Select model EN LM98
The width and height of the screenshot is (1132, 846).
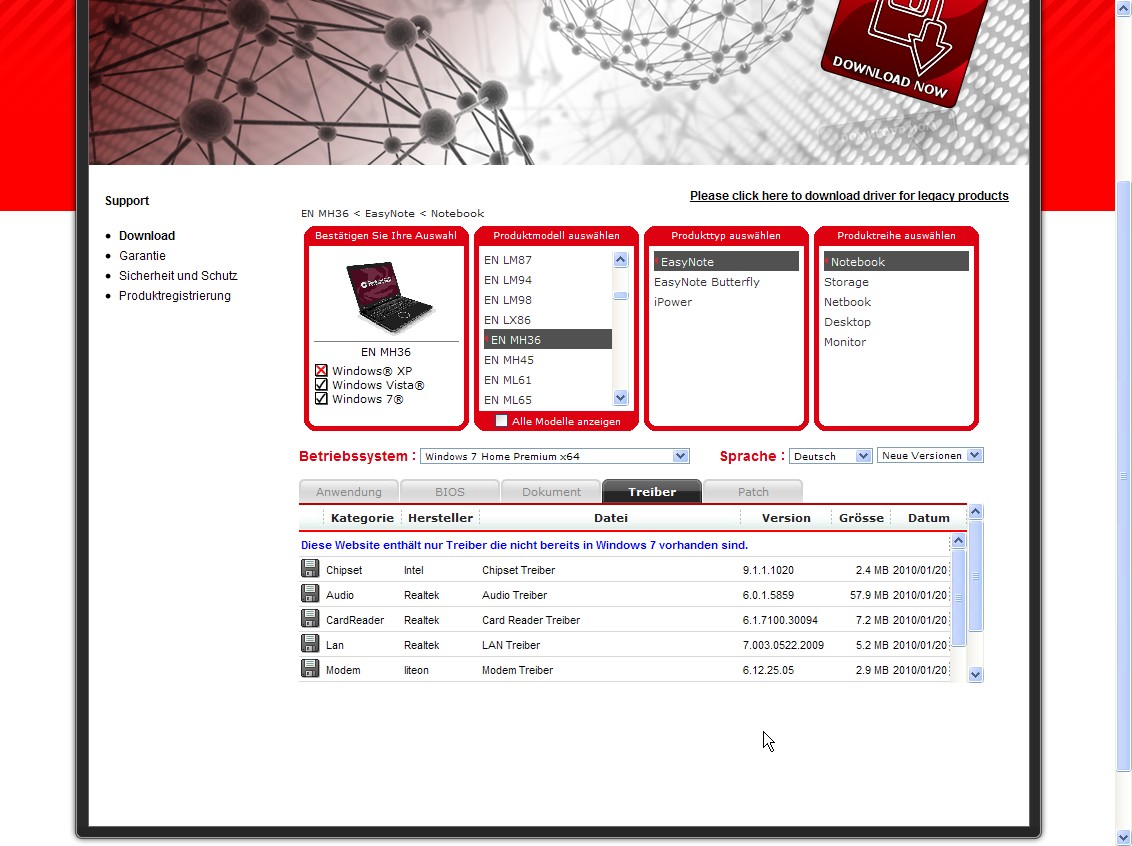[x=508, y=300]
